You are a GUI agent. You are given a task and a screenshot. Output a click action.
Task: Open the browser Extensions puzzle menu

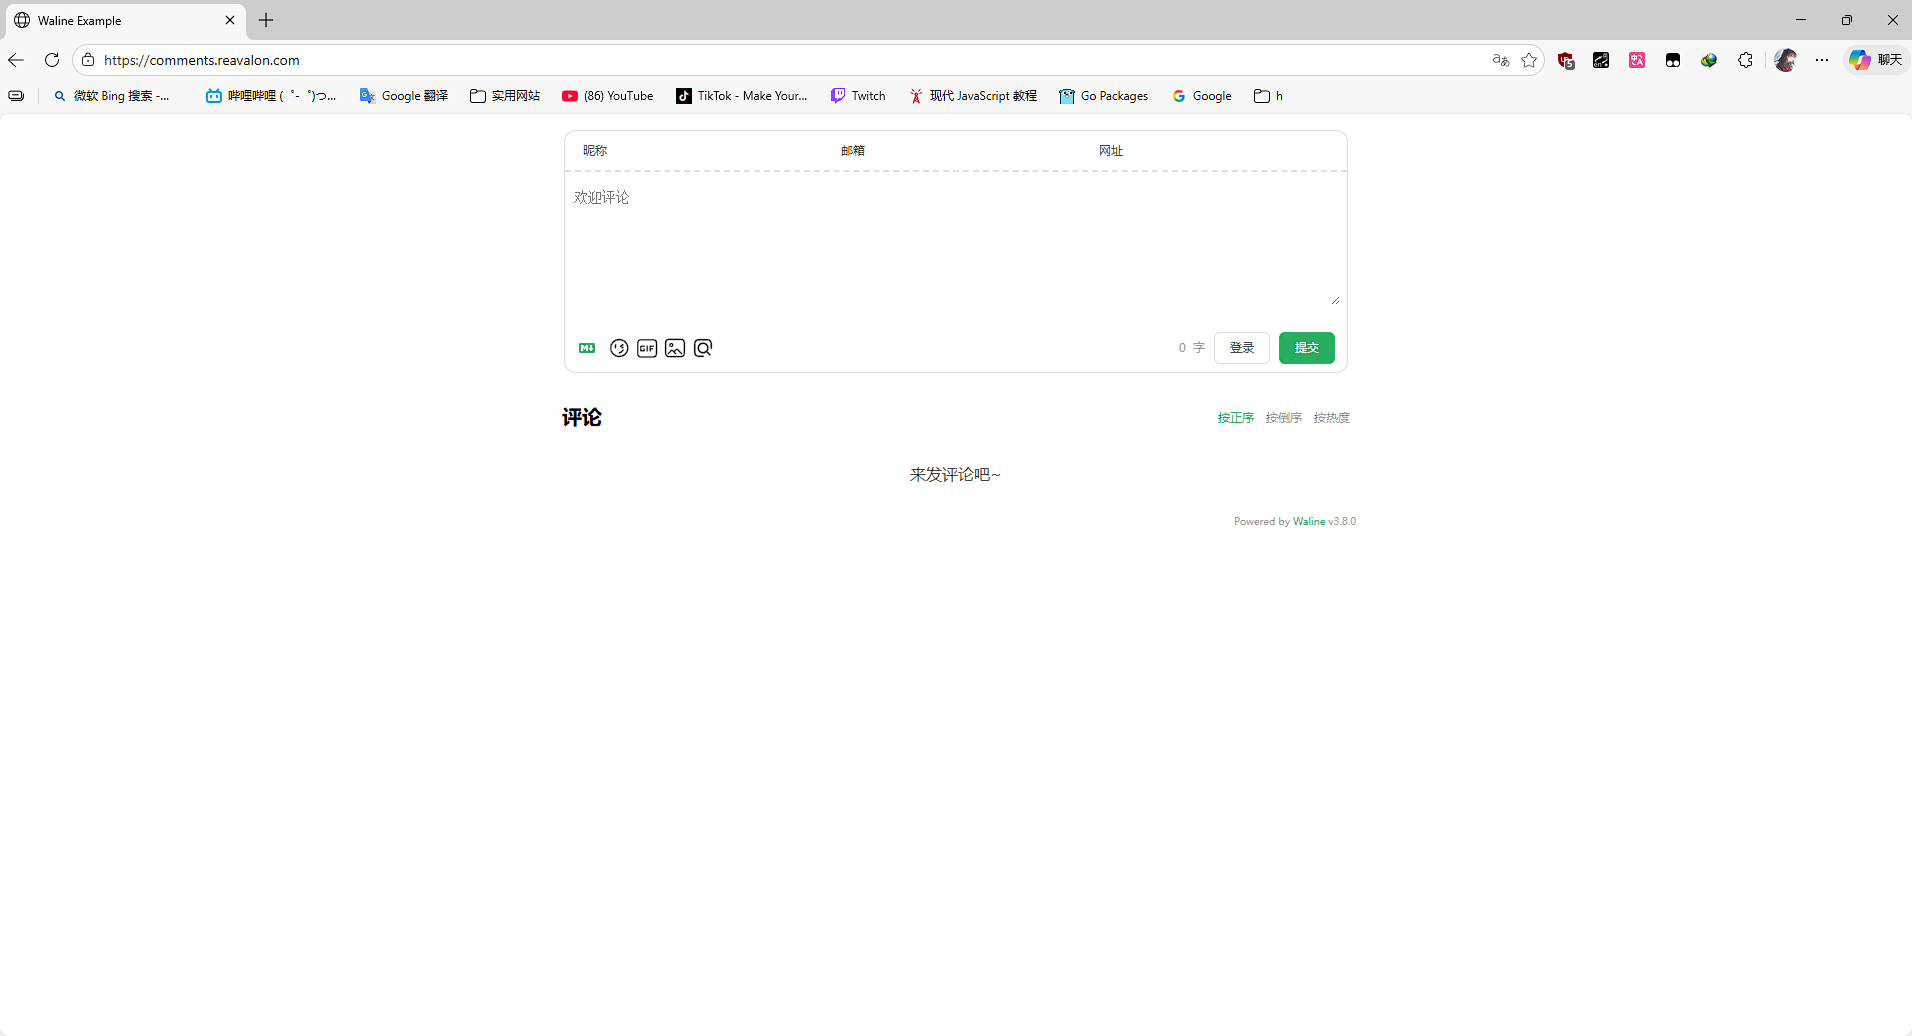click(x=1745, y=60)
